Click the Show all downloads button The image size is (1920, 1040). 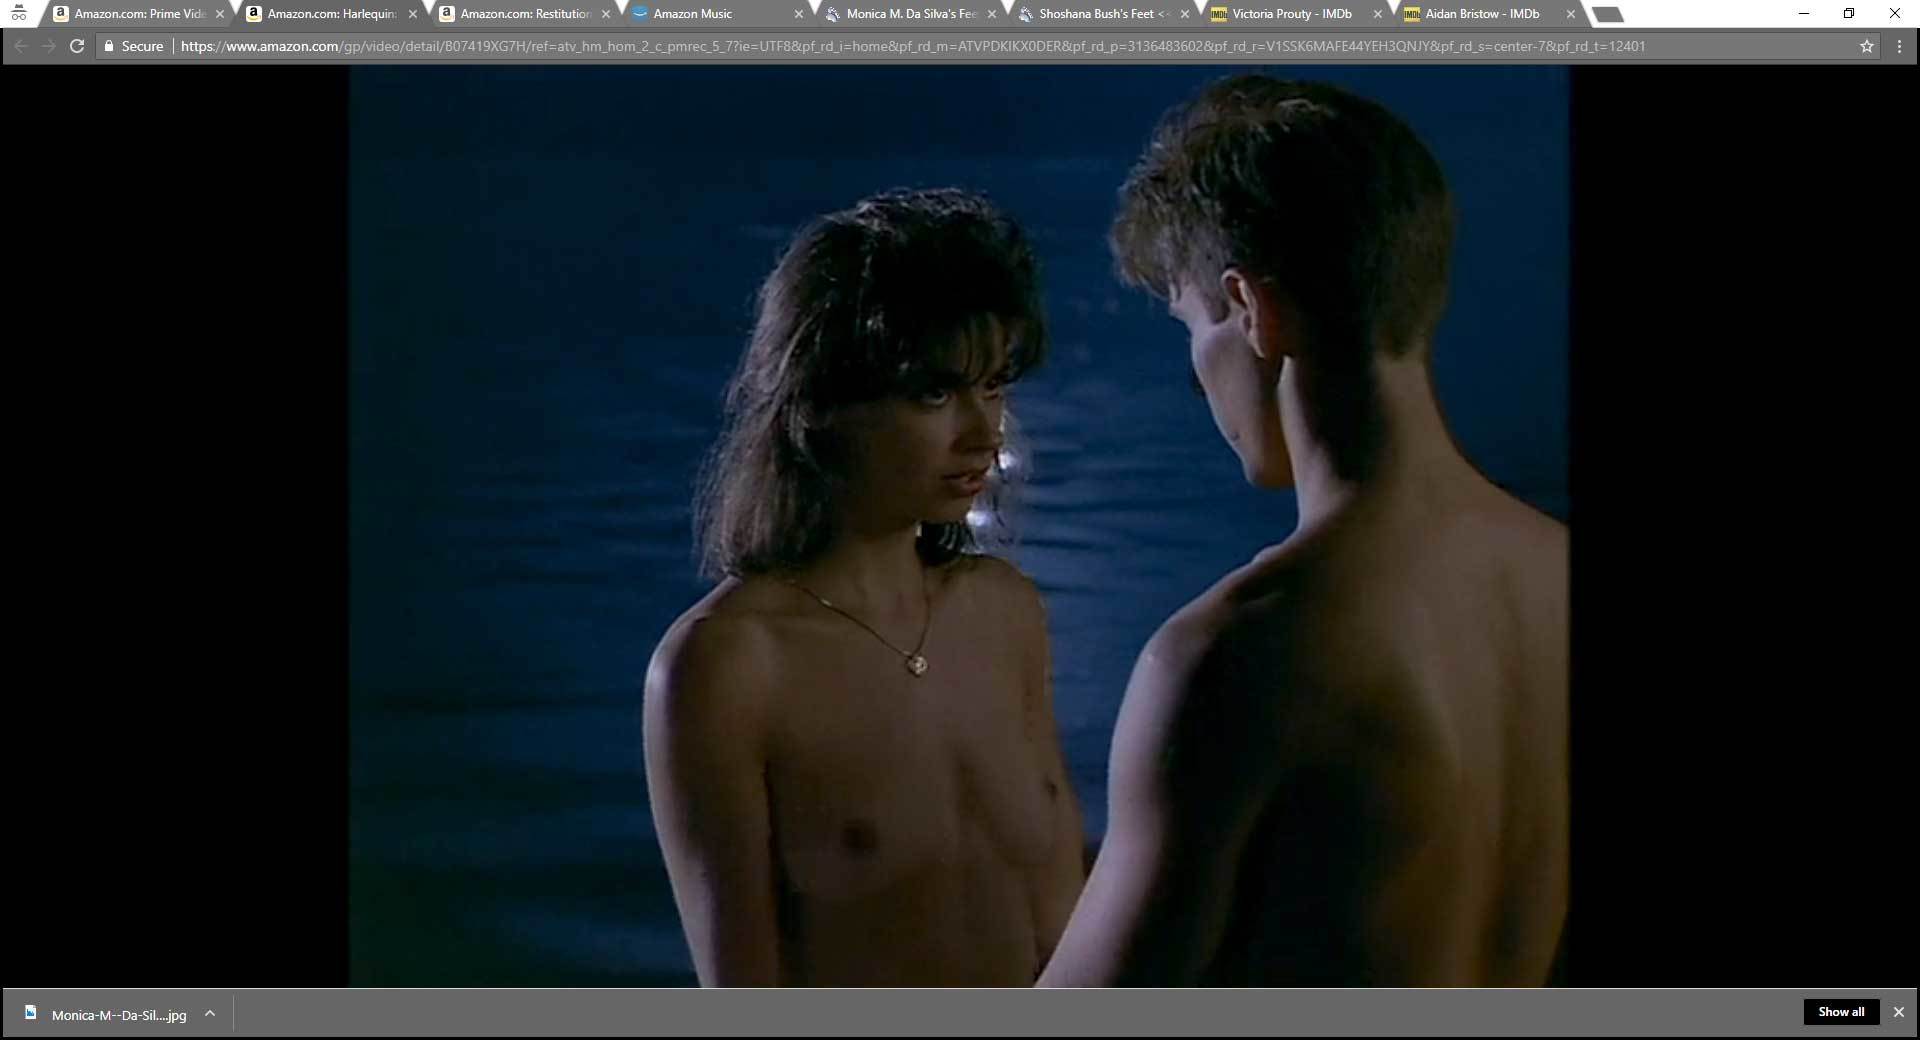coord(1840,1012)
